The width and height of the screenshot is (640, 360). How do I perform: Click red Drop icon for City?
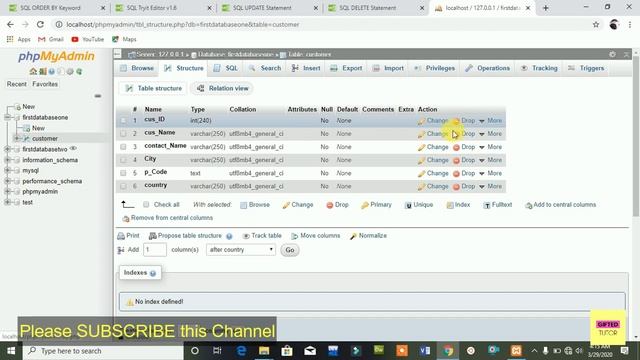456,160
